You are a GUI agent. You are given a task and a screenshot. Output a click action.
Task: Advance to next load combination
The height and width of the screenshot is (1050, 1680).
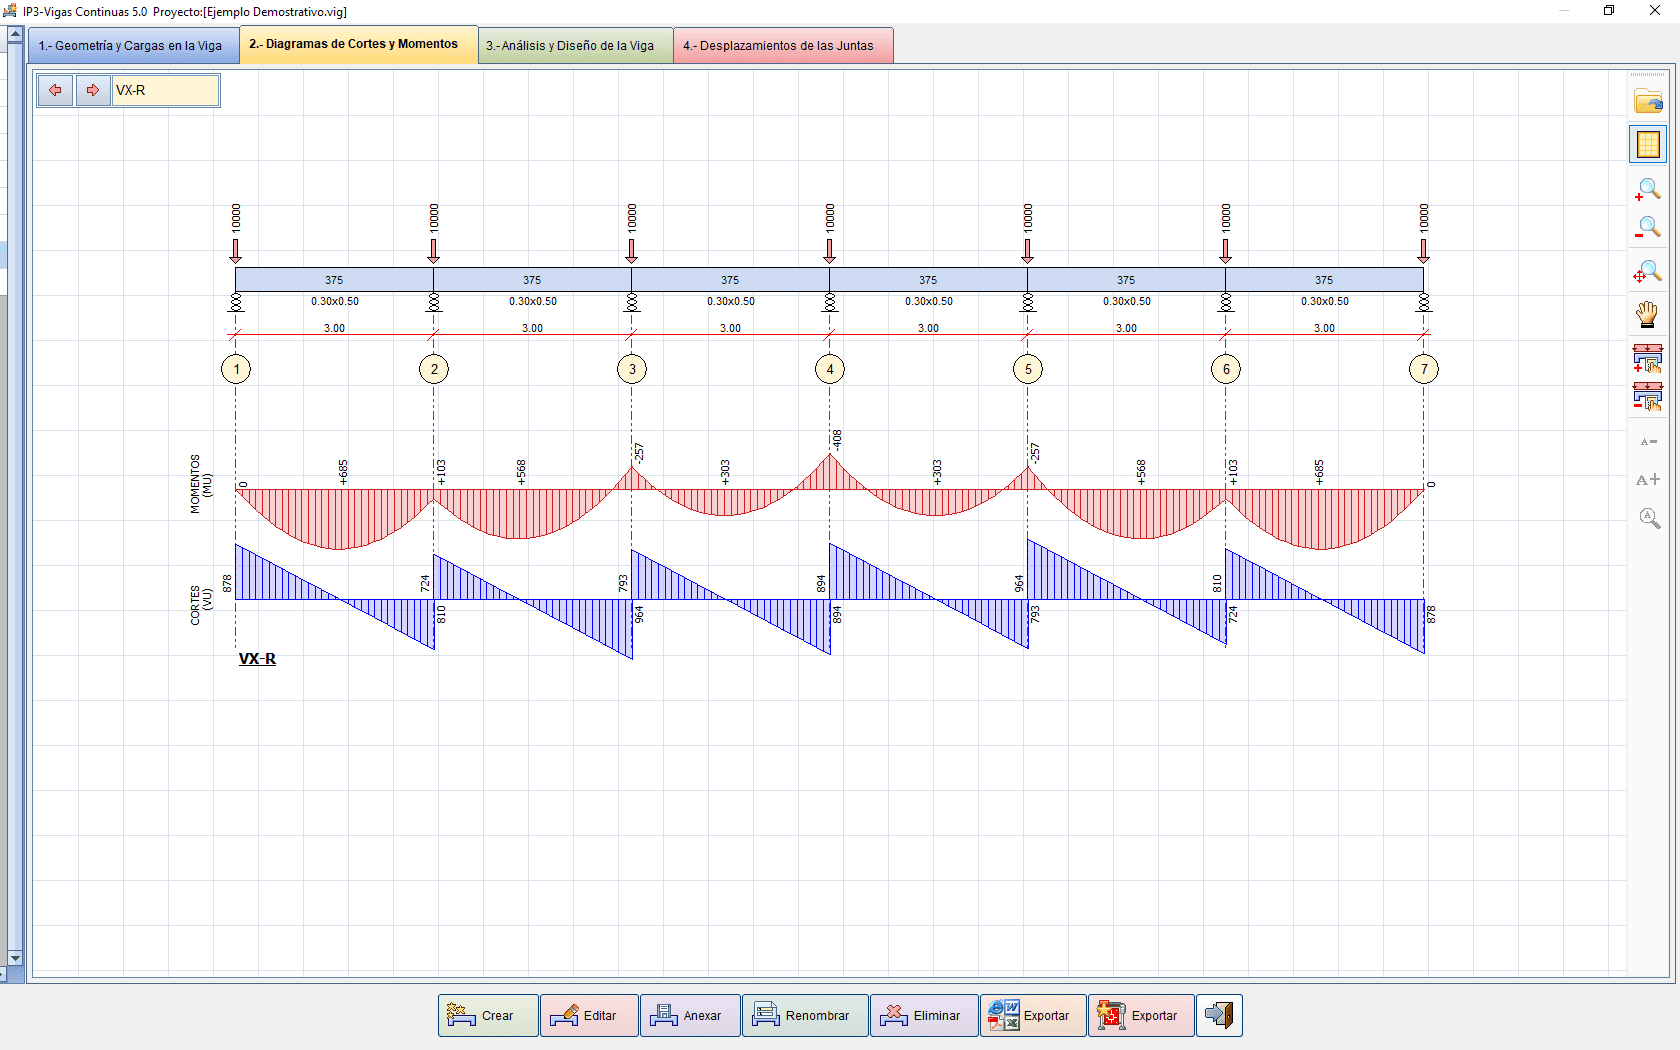point(93,90)
